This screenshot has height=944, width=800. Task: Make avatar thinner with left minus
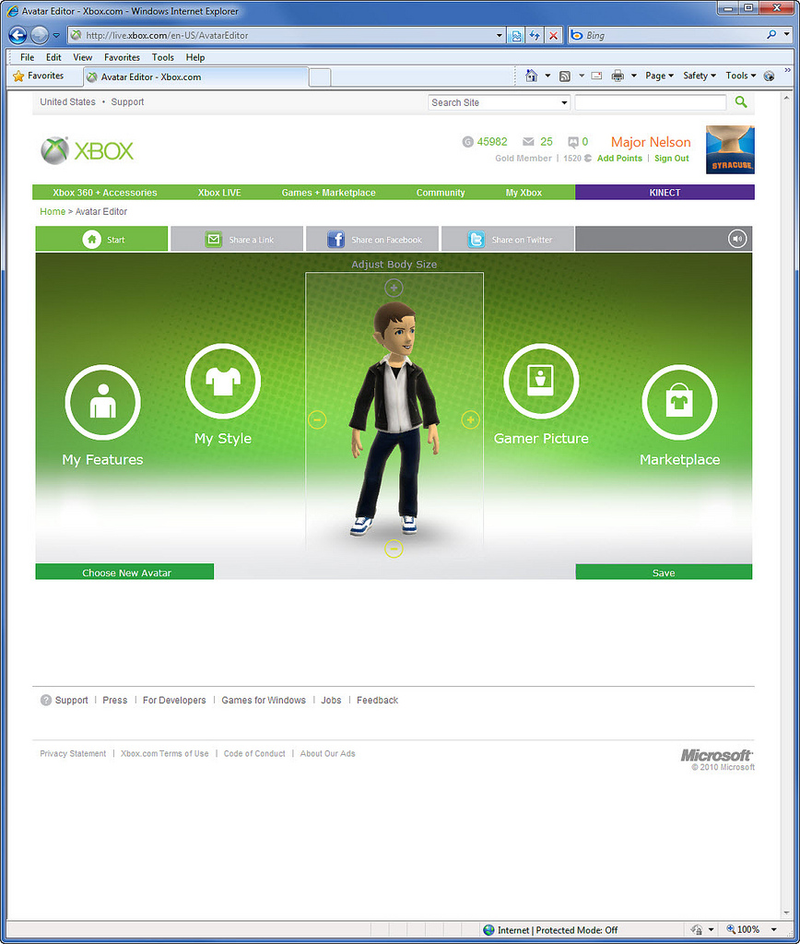317,420
